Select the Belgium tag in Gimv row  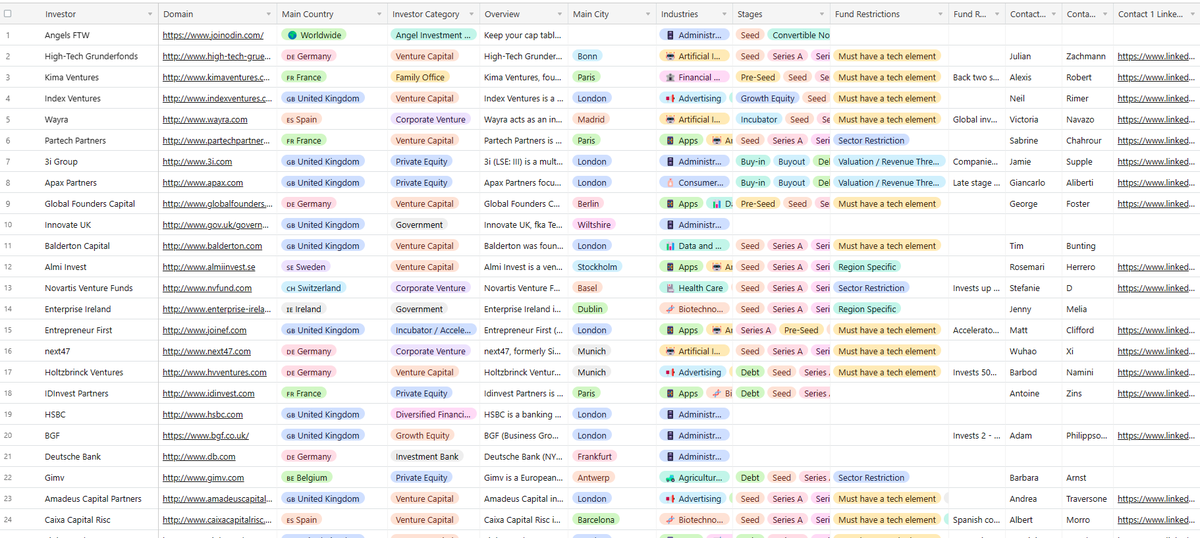click(307, 478)
